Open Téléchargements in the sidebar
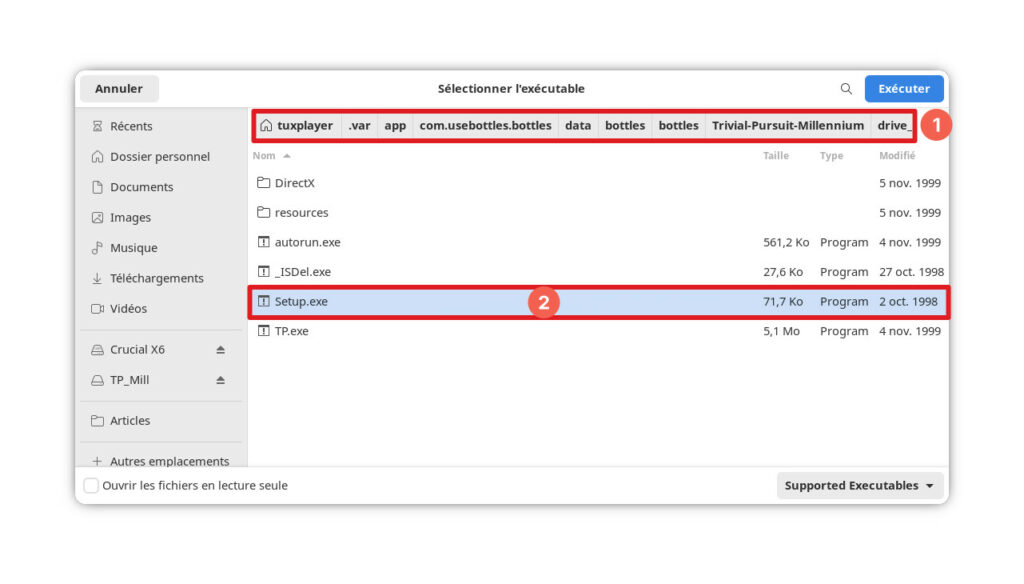This screenshot has height=584, width=1024. coord(156,278)
